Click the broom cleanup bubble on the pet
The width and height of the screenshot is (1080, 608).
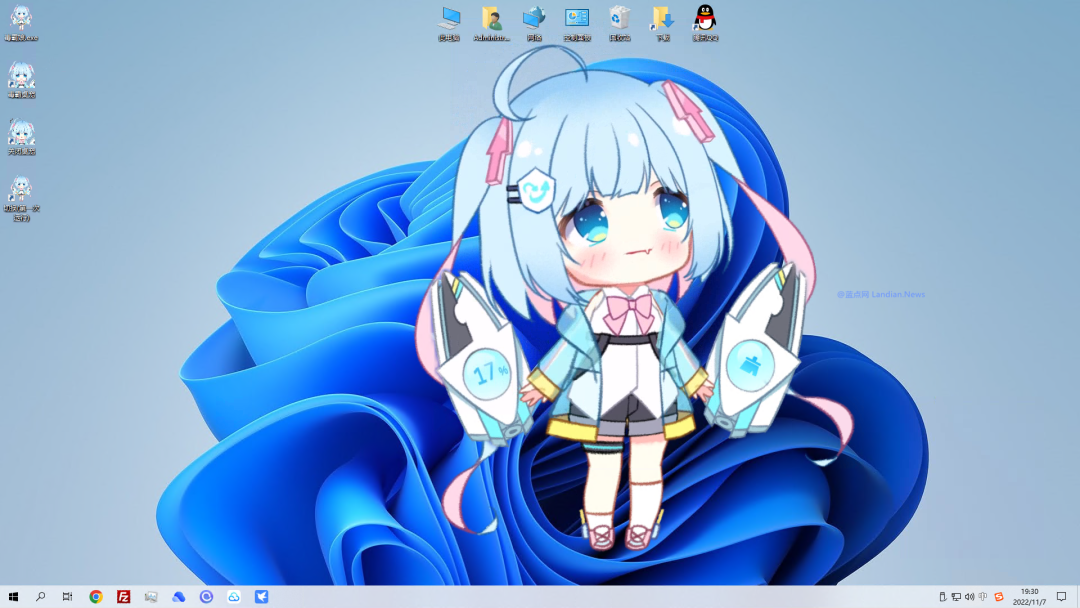pos(749,365)
